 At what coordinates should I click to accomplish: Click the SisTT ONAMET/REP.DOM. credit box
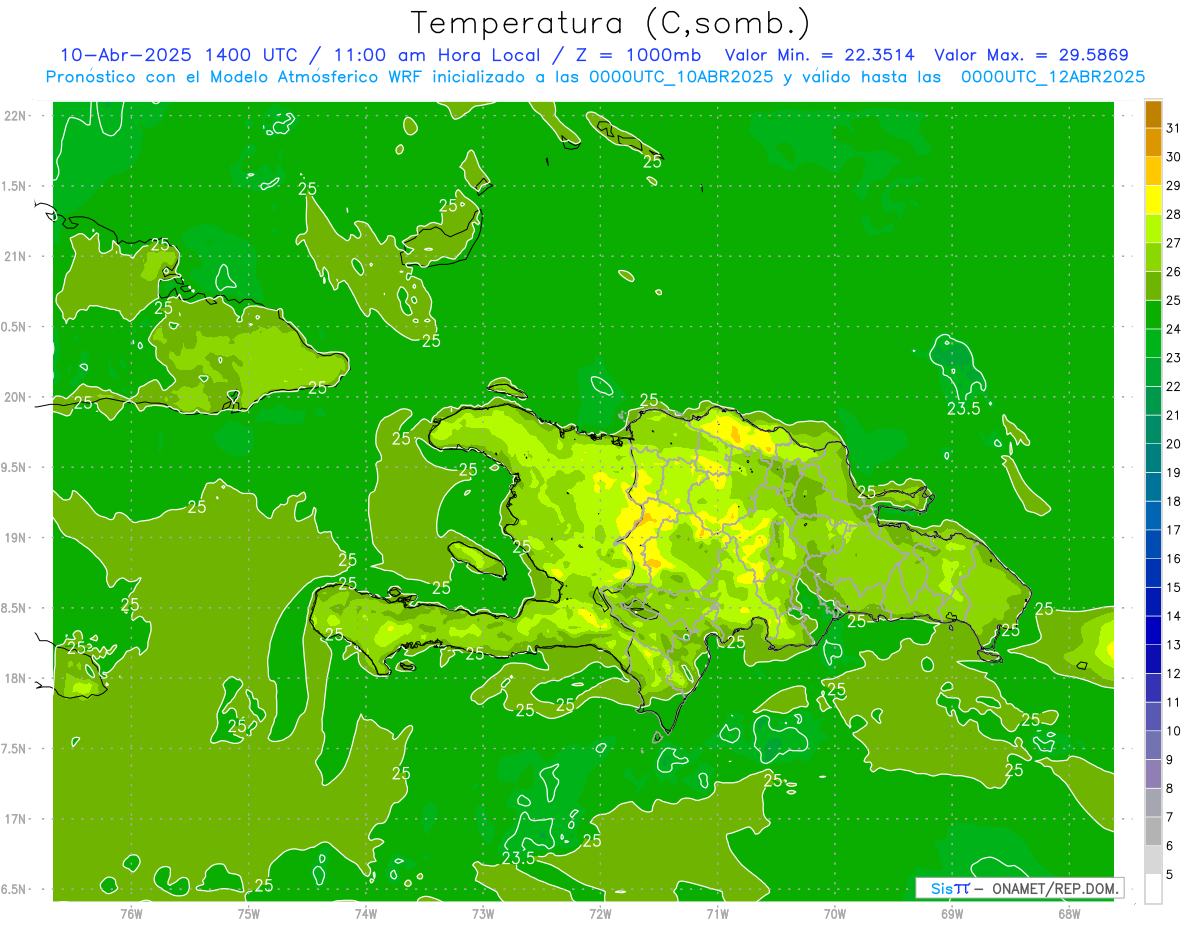pos(1019,888)
